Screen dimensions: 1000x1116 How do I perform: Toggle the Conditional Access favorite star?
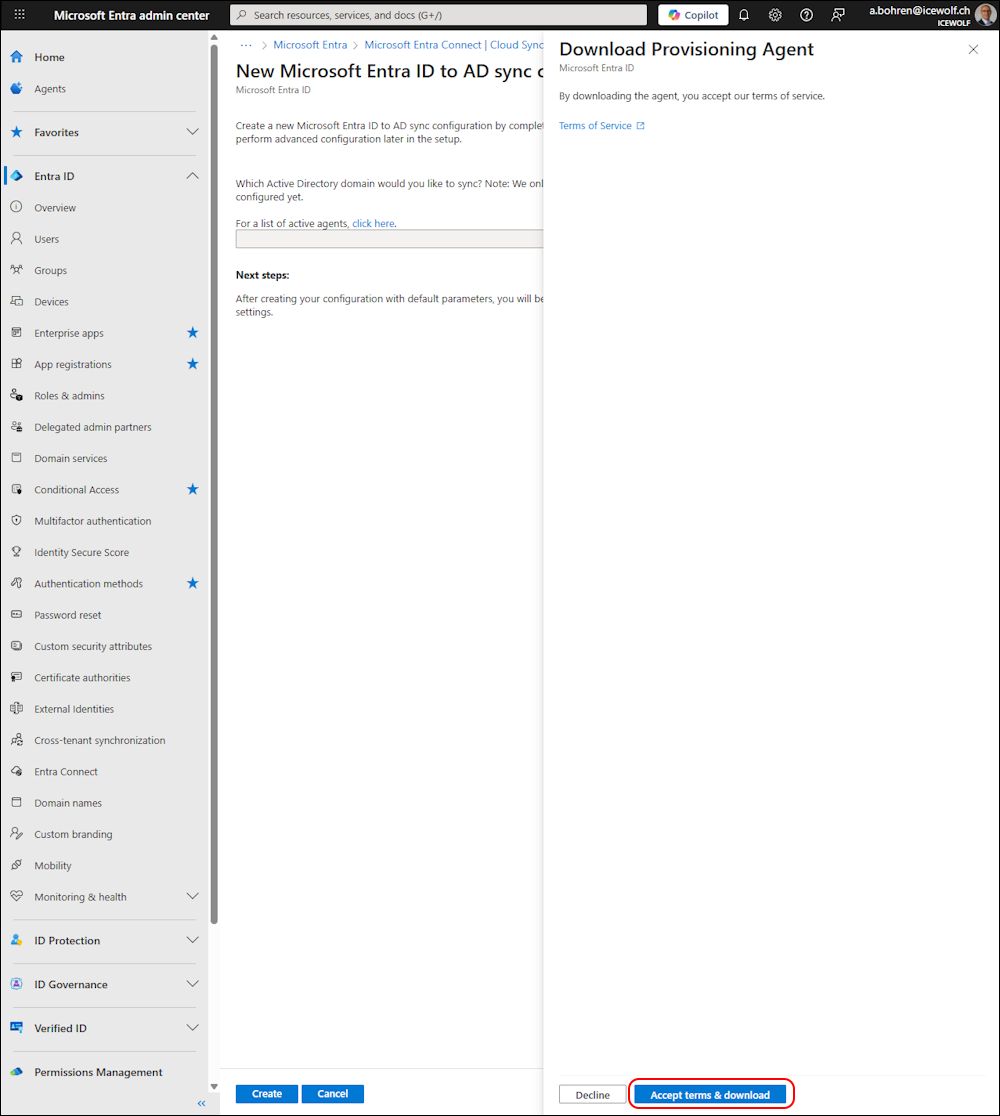[193, 489]
